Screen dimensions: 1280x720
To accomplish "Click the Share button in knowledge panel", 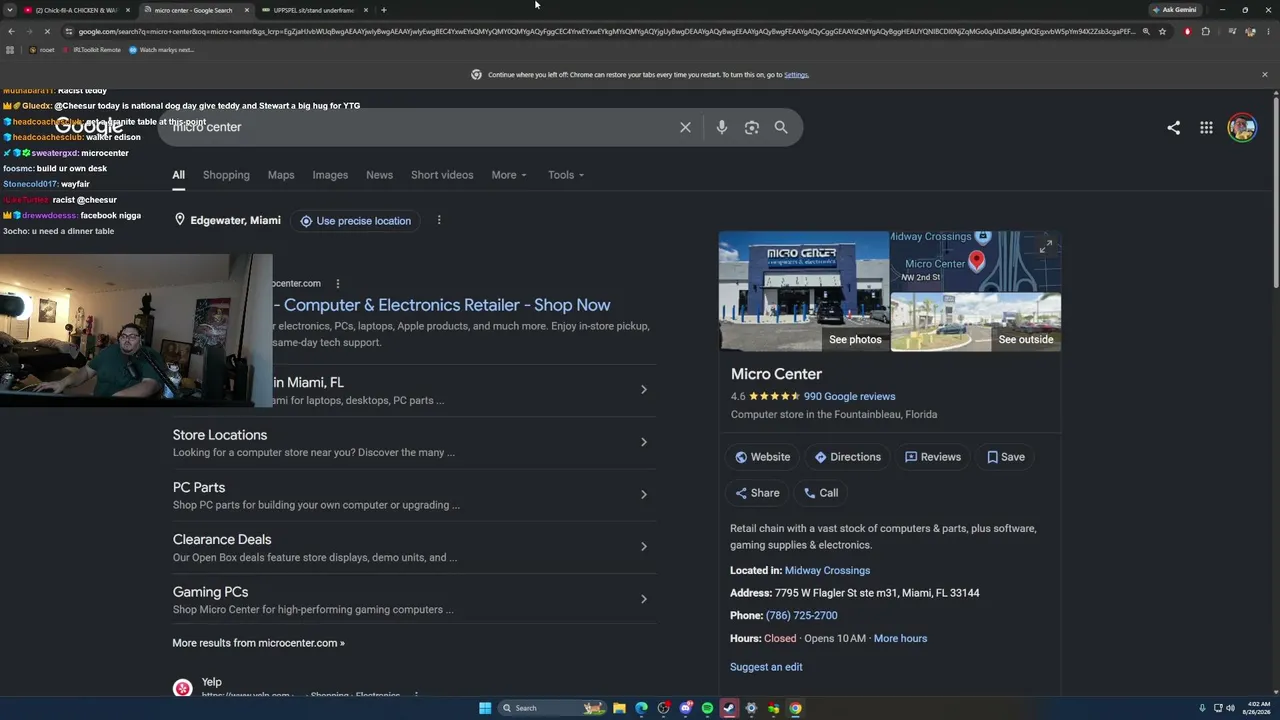I will pyautogui.click(x=757, y=493).
